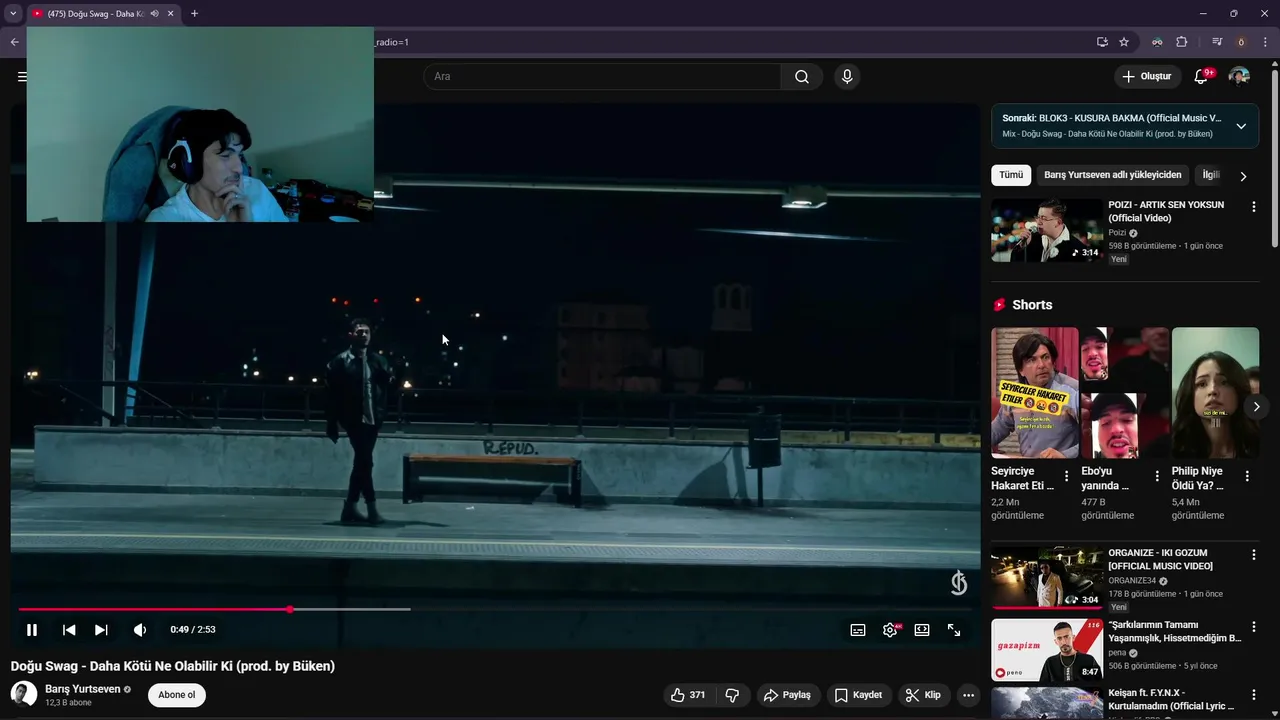Screen dimensions: 1280x720
Task: Open Barış Yurtseven channel avatar
Action: (x=24, y=694)
